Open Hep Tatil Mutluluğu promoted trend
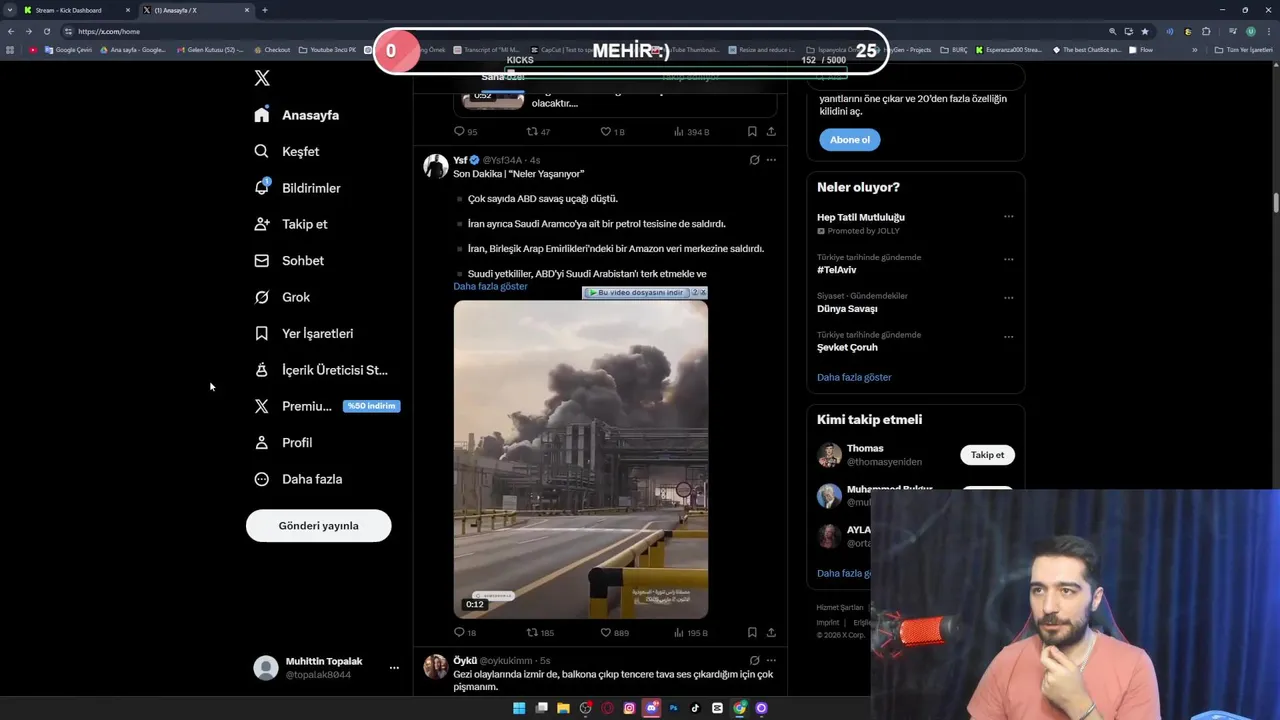The image size is (1280, 720). (861, 217)
